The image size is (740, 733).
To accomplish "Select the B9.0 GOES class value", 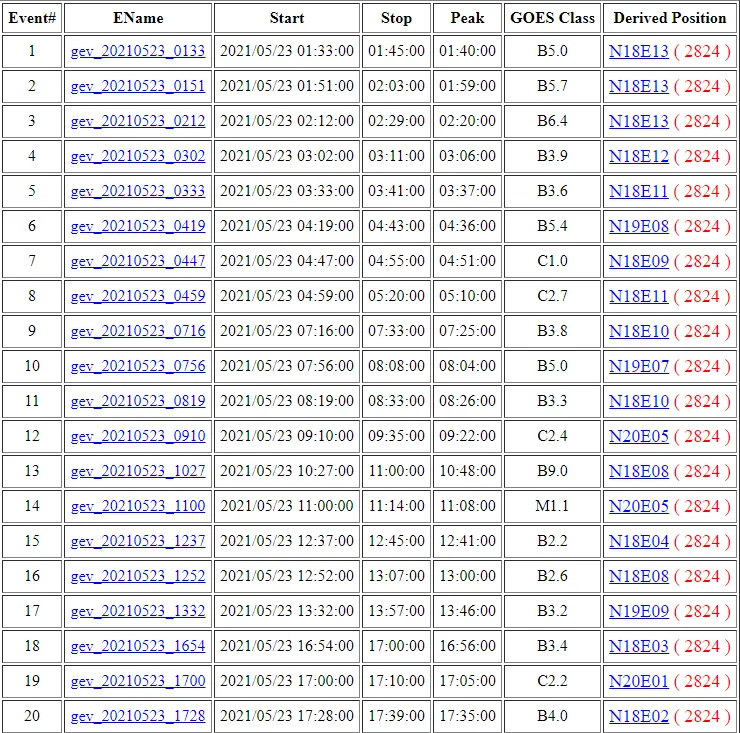I will (x=552, y=471).
